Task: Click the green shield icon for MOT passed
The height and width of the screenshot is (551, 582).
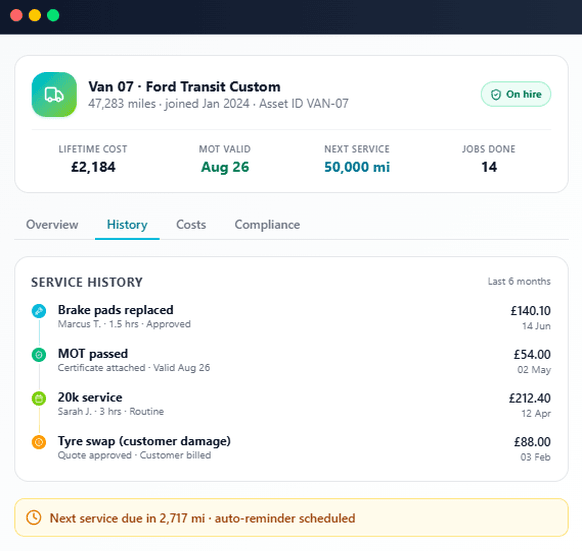Action: tap(39, 355)
